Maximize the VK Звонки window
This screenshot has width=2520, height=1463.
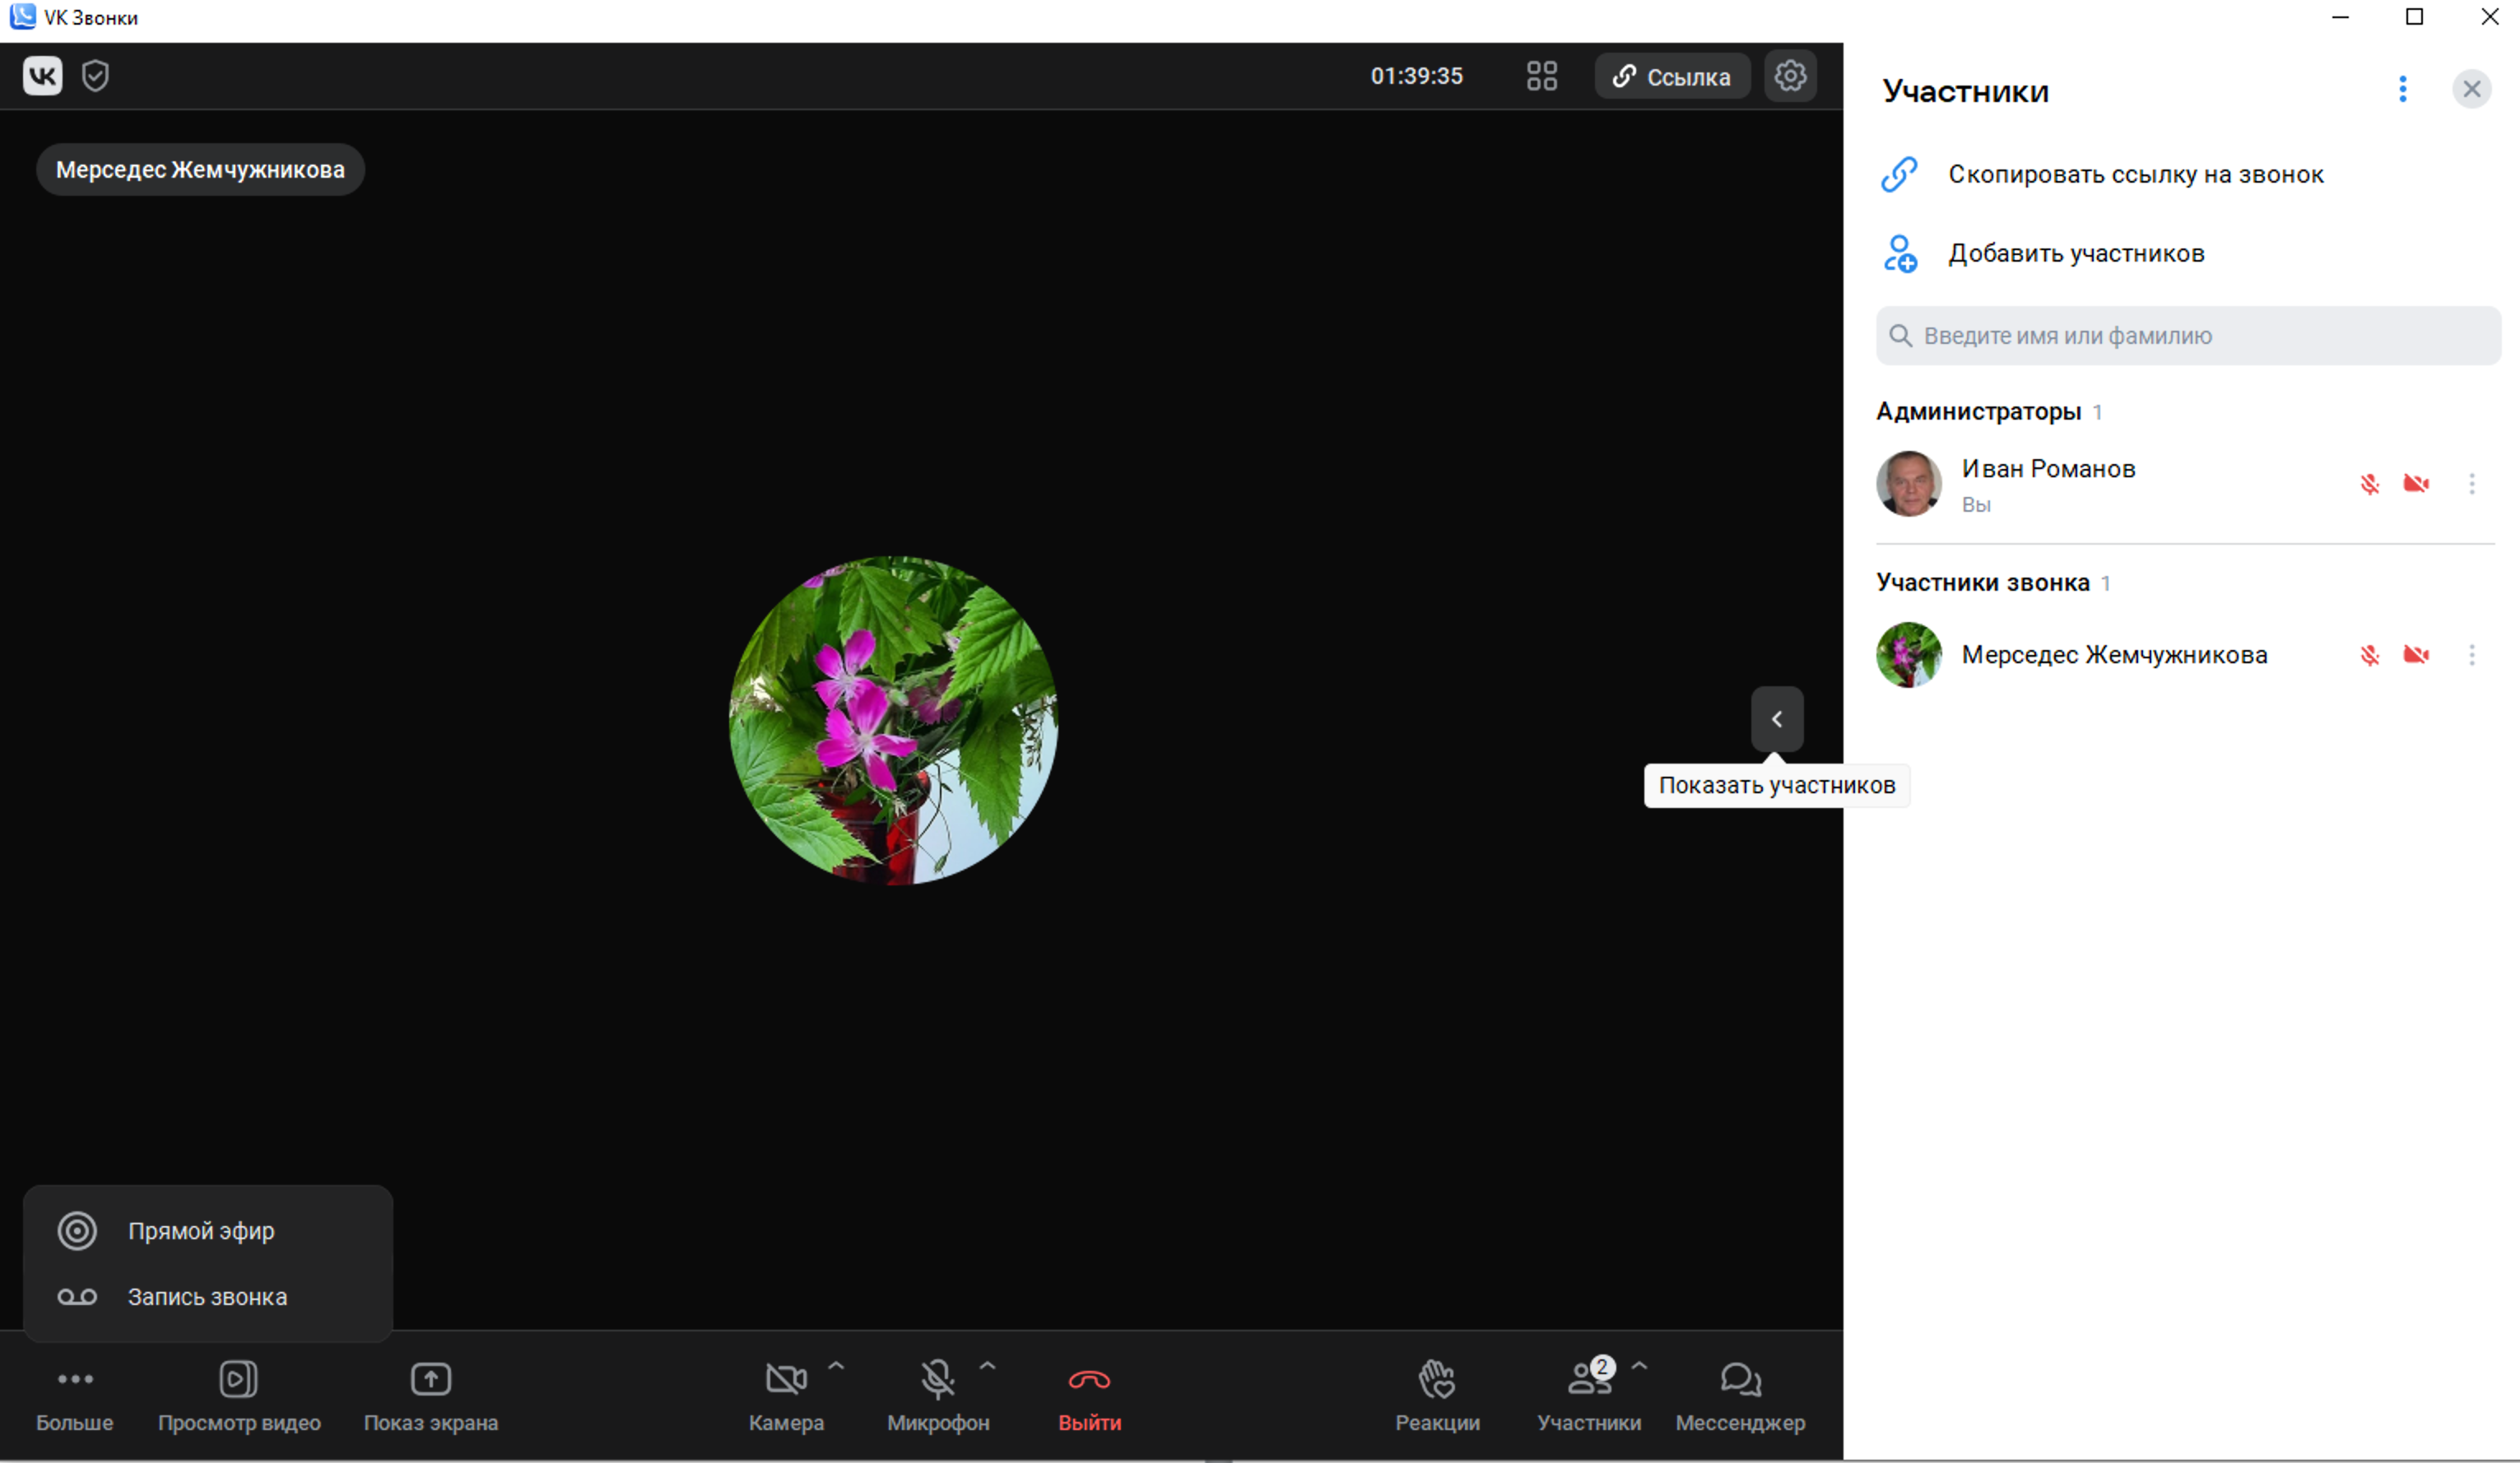[2413, 17]
